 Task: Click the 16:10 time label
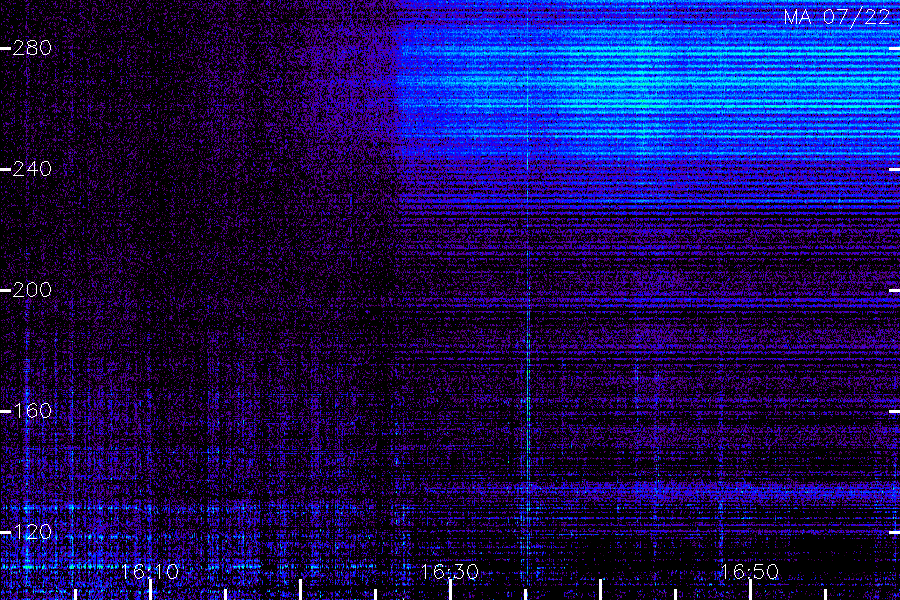point(150,572)
